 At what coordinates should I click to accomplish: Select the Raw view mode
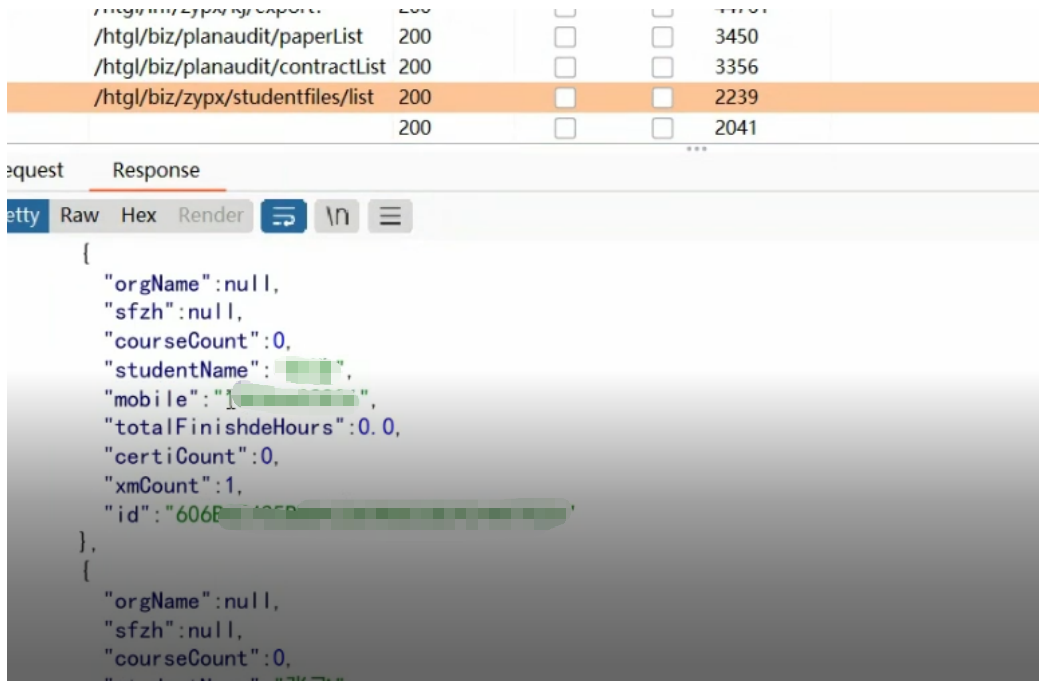coord(80,216)
